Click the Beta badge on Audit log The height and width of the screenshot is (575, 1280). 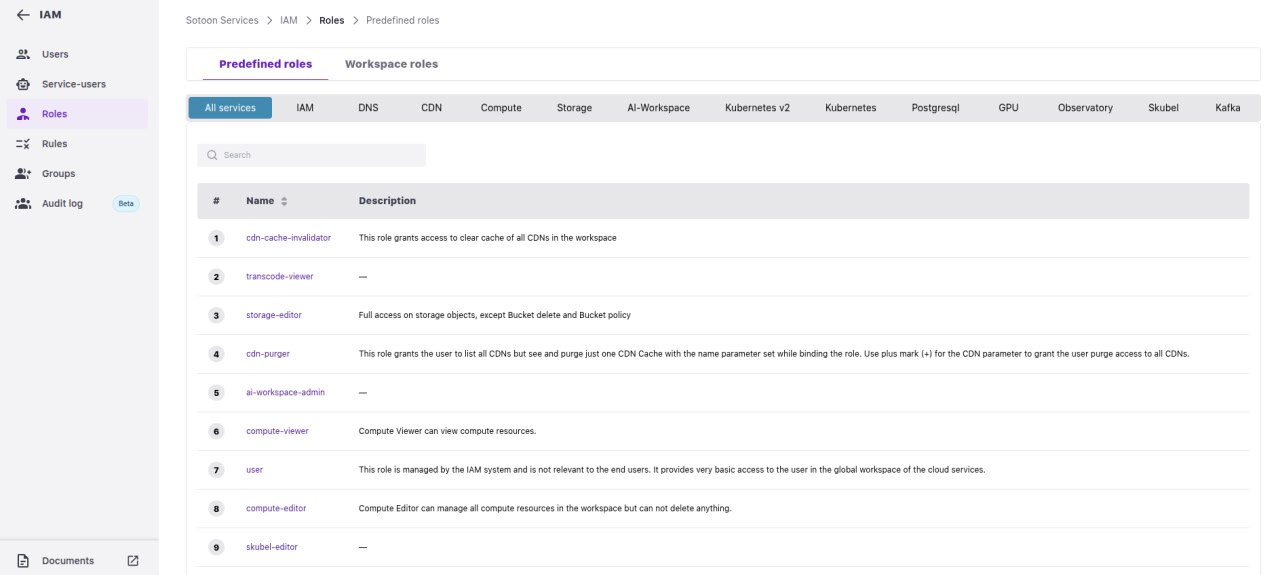[126, 204]
